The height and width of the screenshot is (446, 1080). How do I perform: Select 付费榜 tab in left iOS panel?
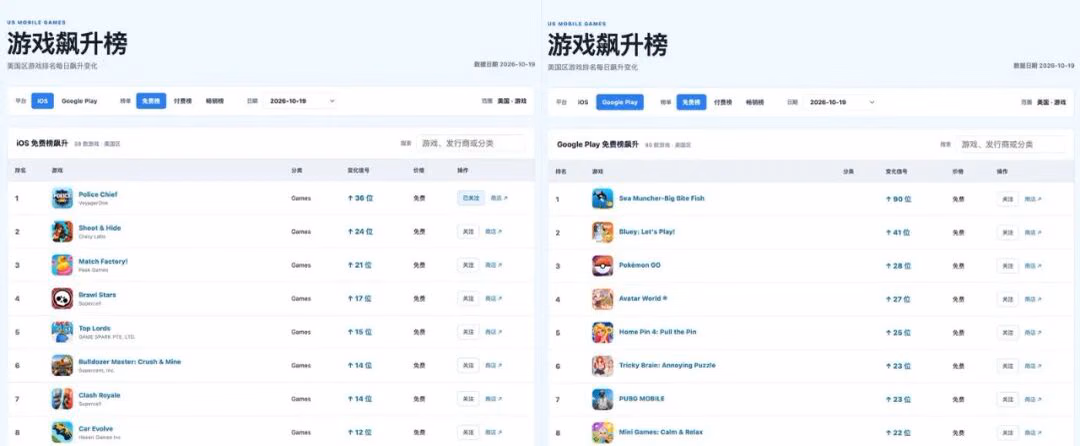click(183, 101)
